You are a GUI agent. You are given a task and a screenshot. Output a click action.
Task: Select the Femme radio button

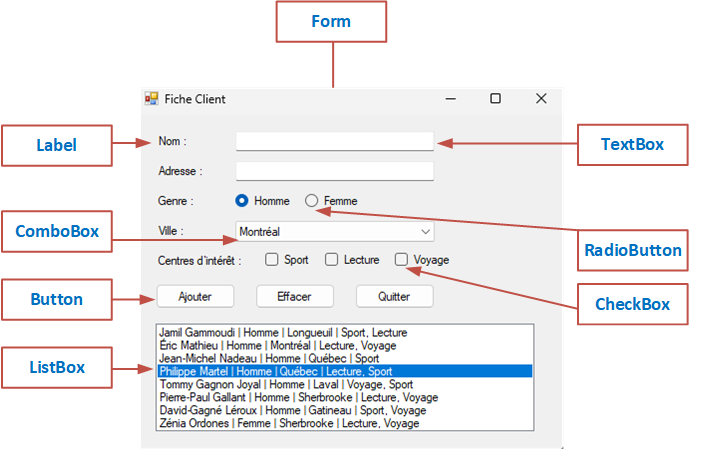click(x=312, y=201)
